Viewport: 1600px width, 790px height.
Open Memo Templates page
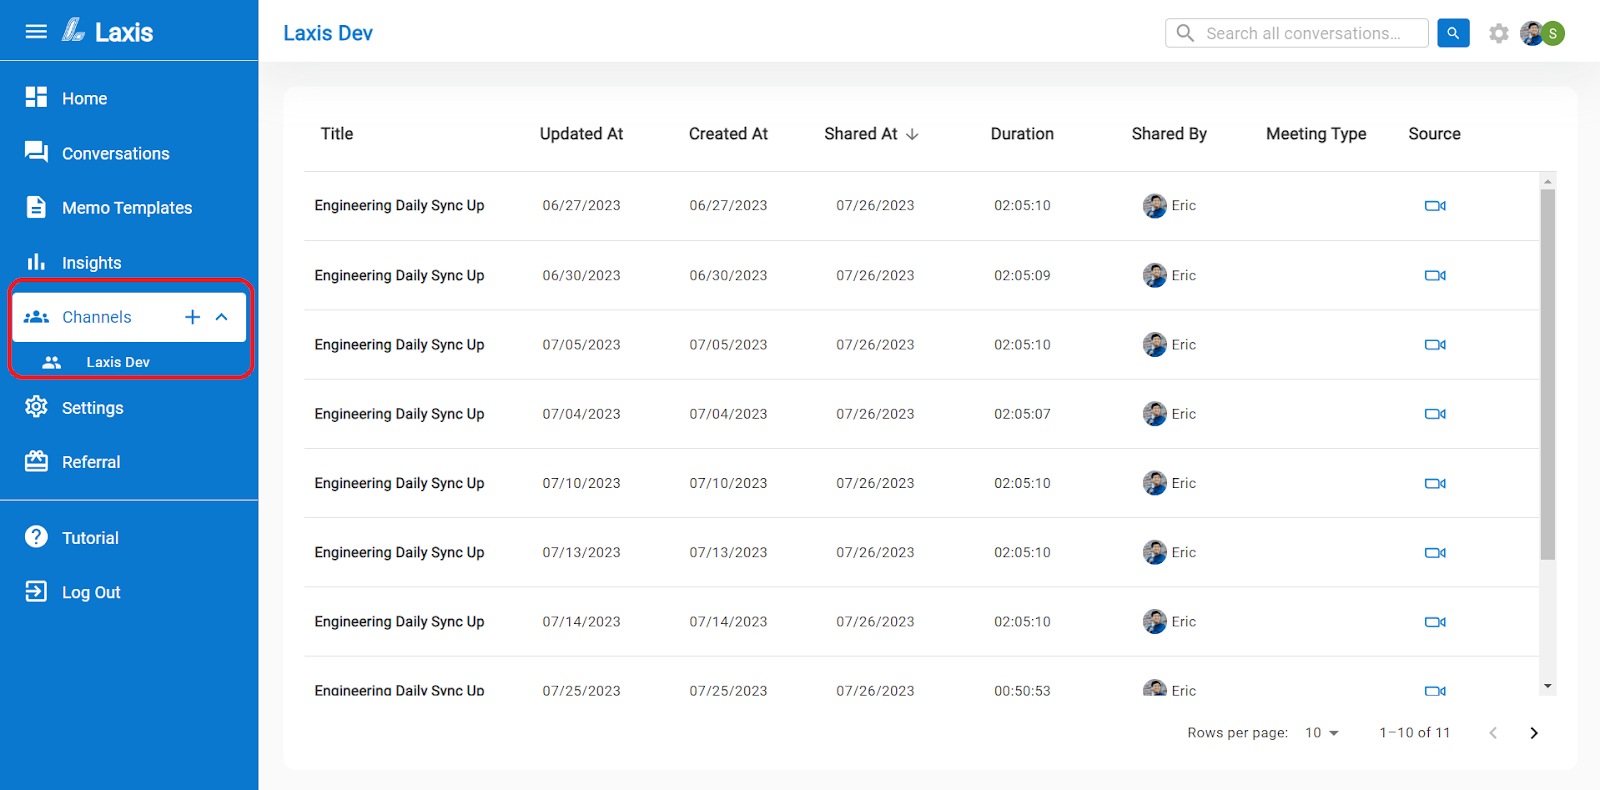click(129, 208)
